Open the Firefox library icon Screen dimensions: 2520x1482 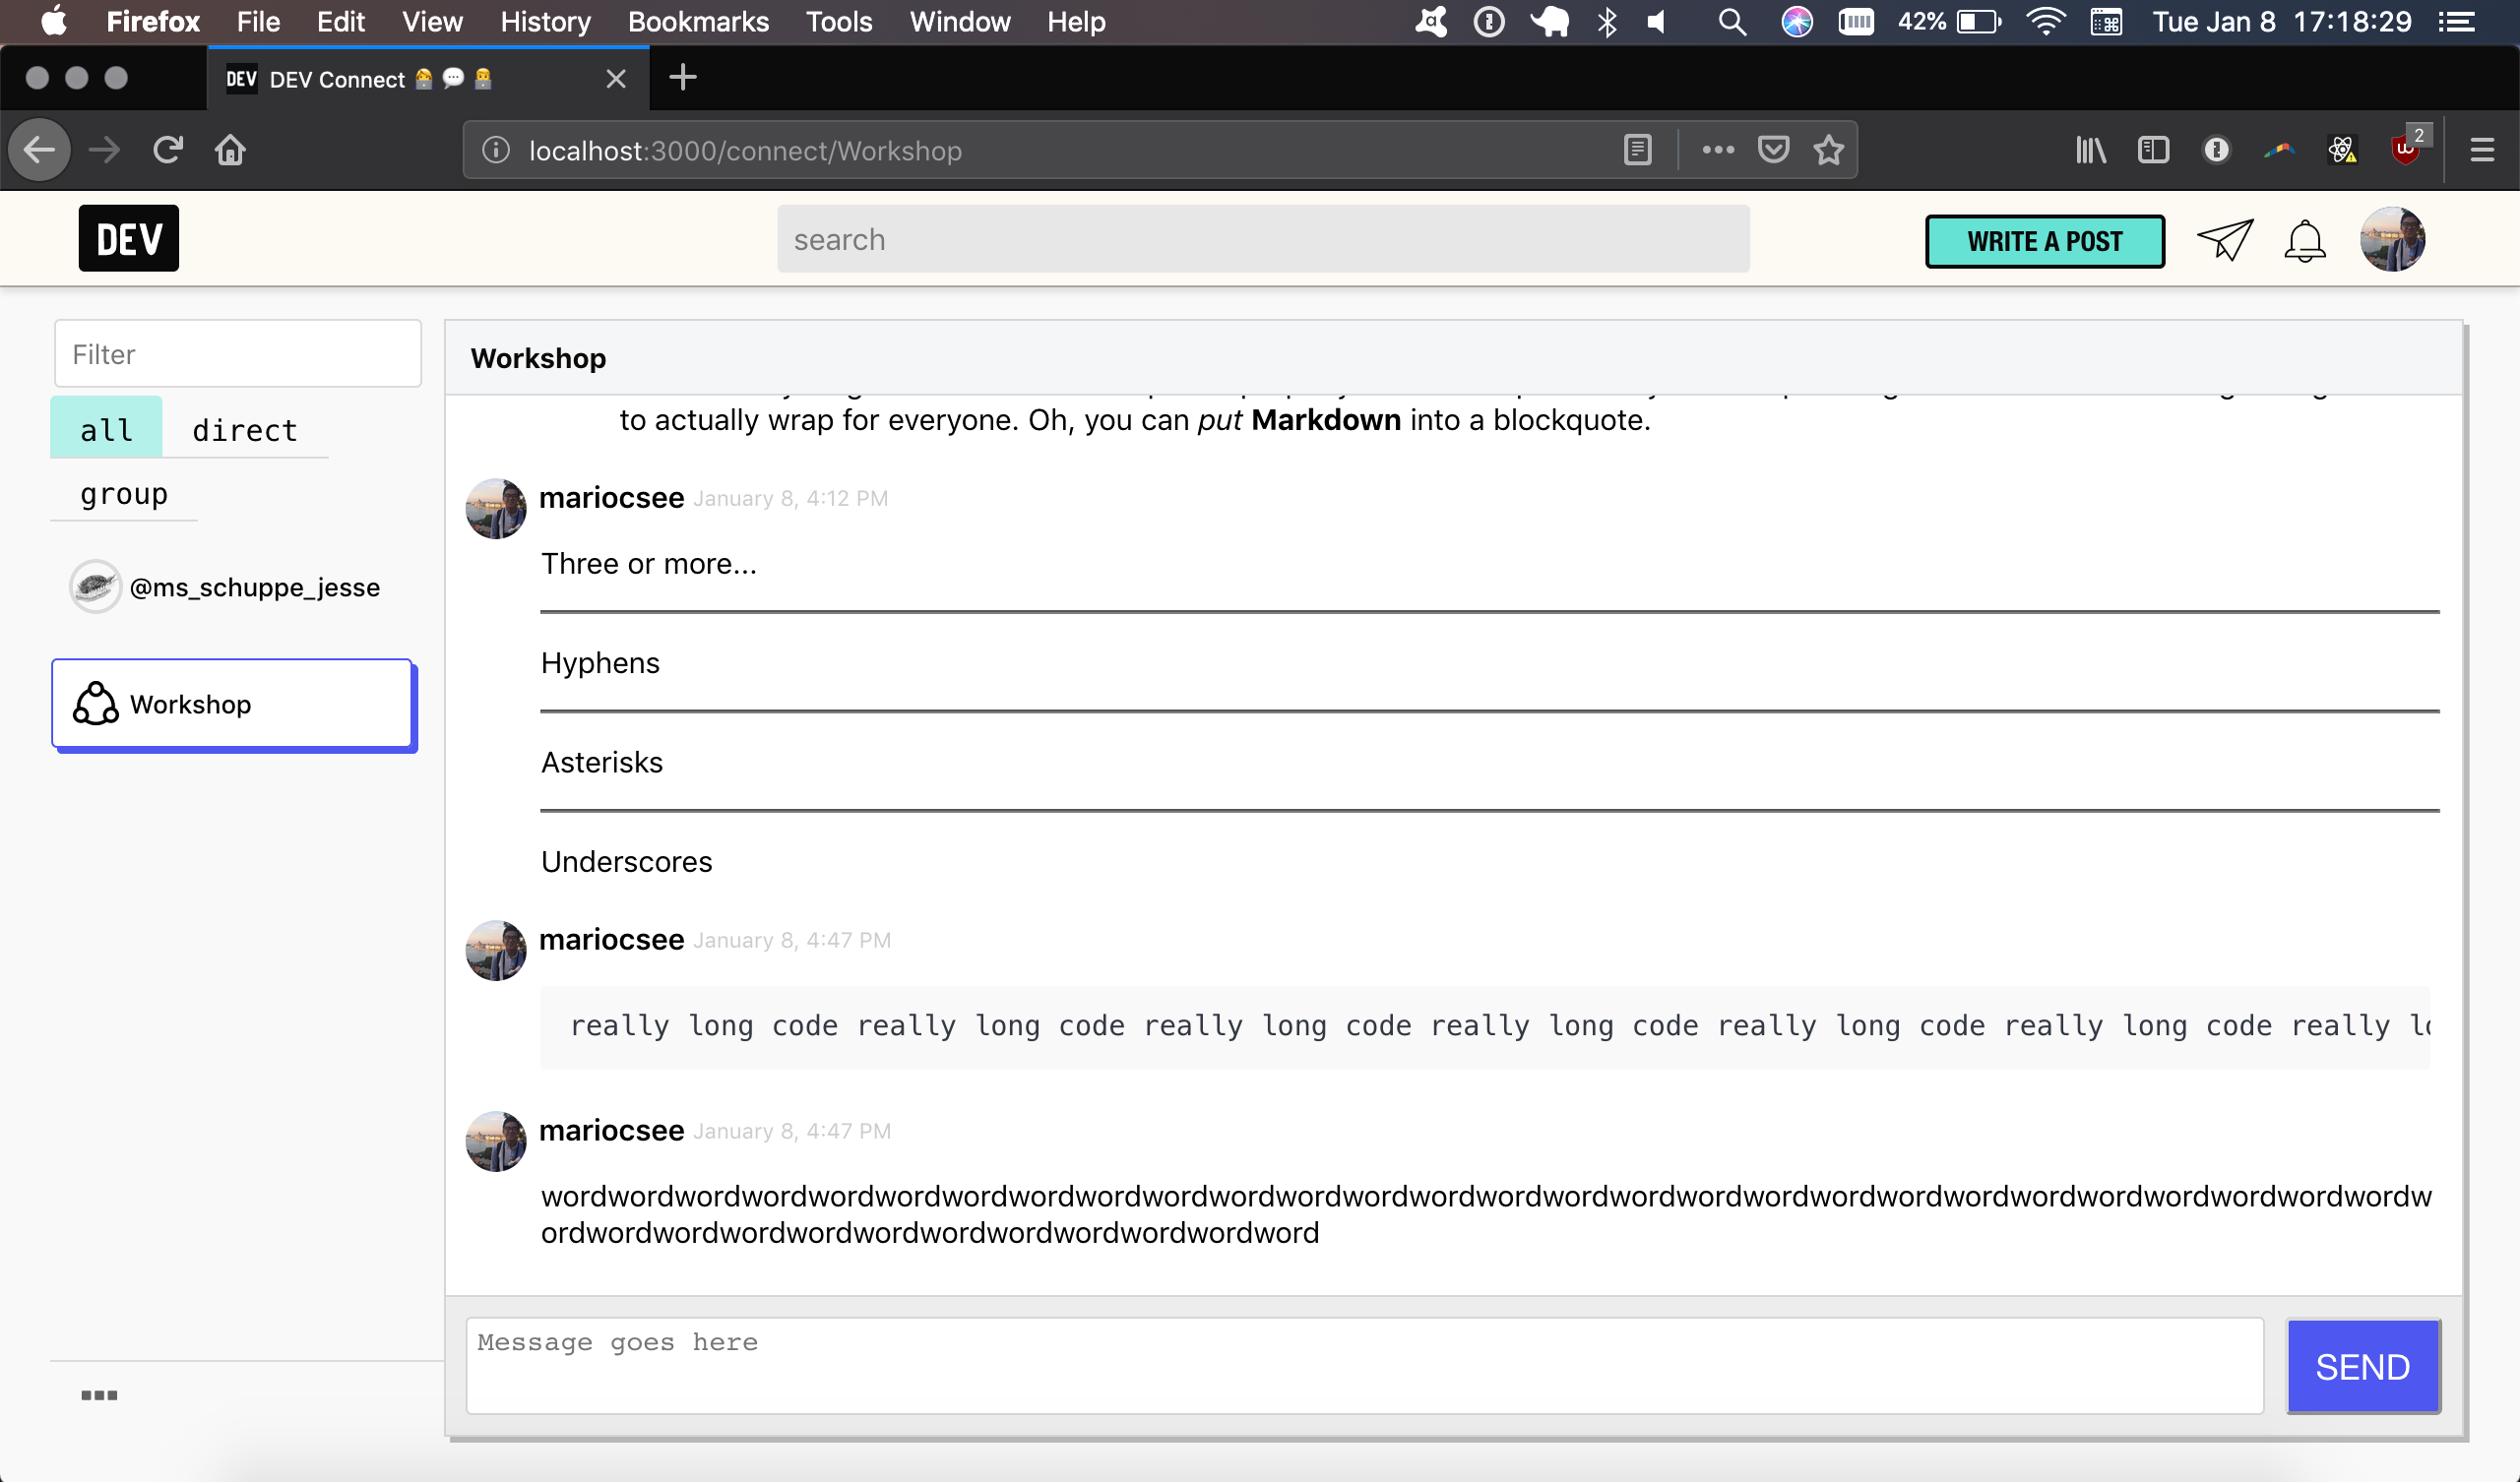pos(2090,150)
